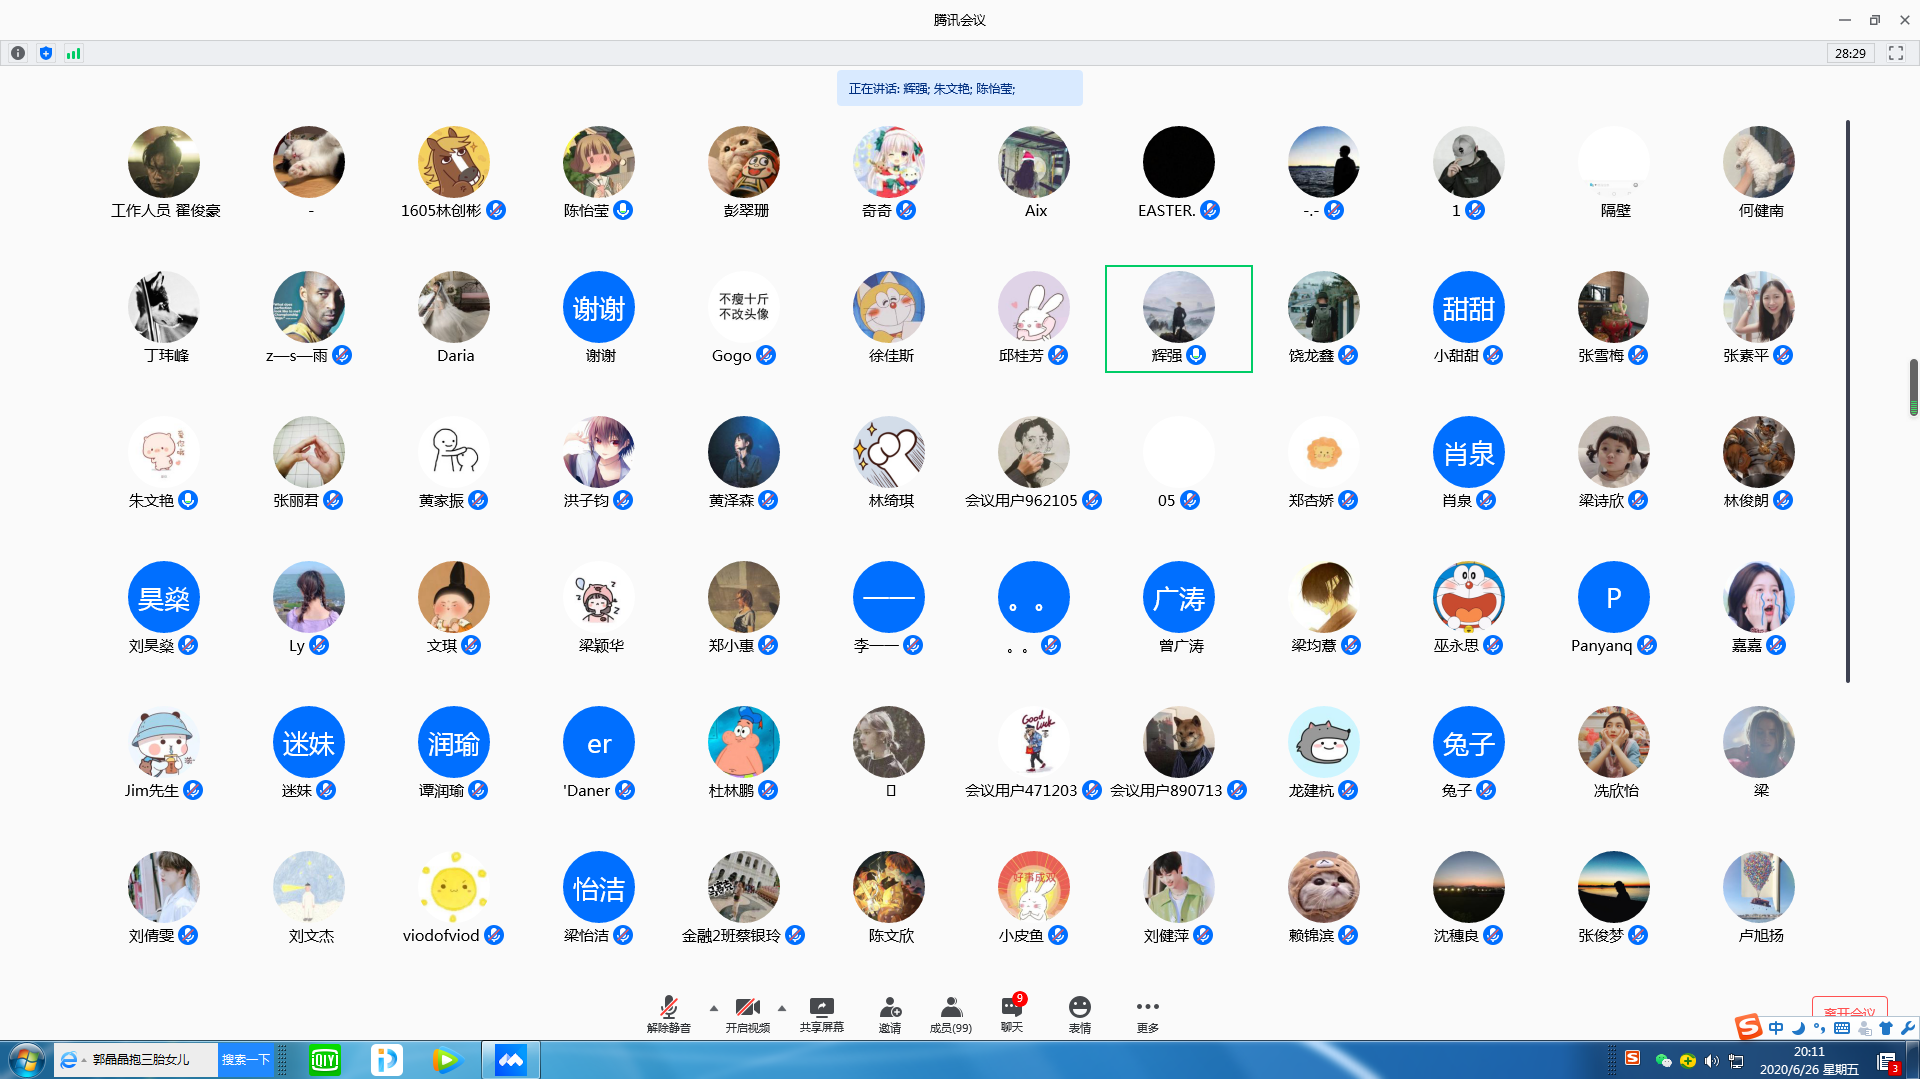
Task: Open the Invite (邀请) dialog
Action: pos(889,1012)
